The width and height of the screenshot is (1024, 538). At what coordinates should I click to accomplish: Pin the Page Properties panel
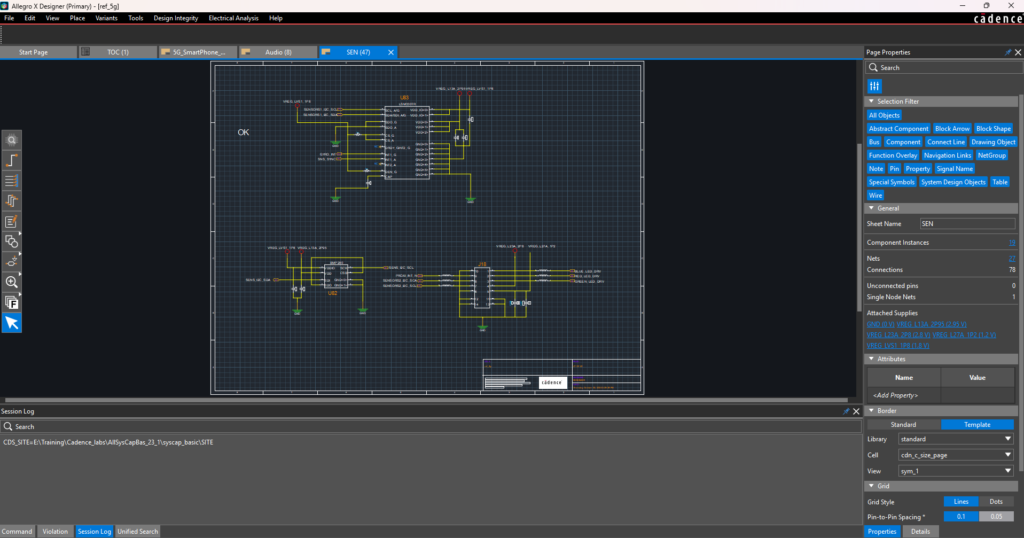tap(1007, 52)
